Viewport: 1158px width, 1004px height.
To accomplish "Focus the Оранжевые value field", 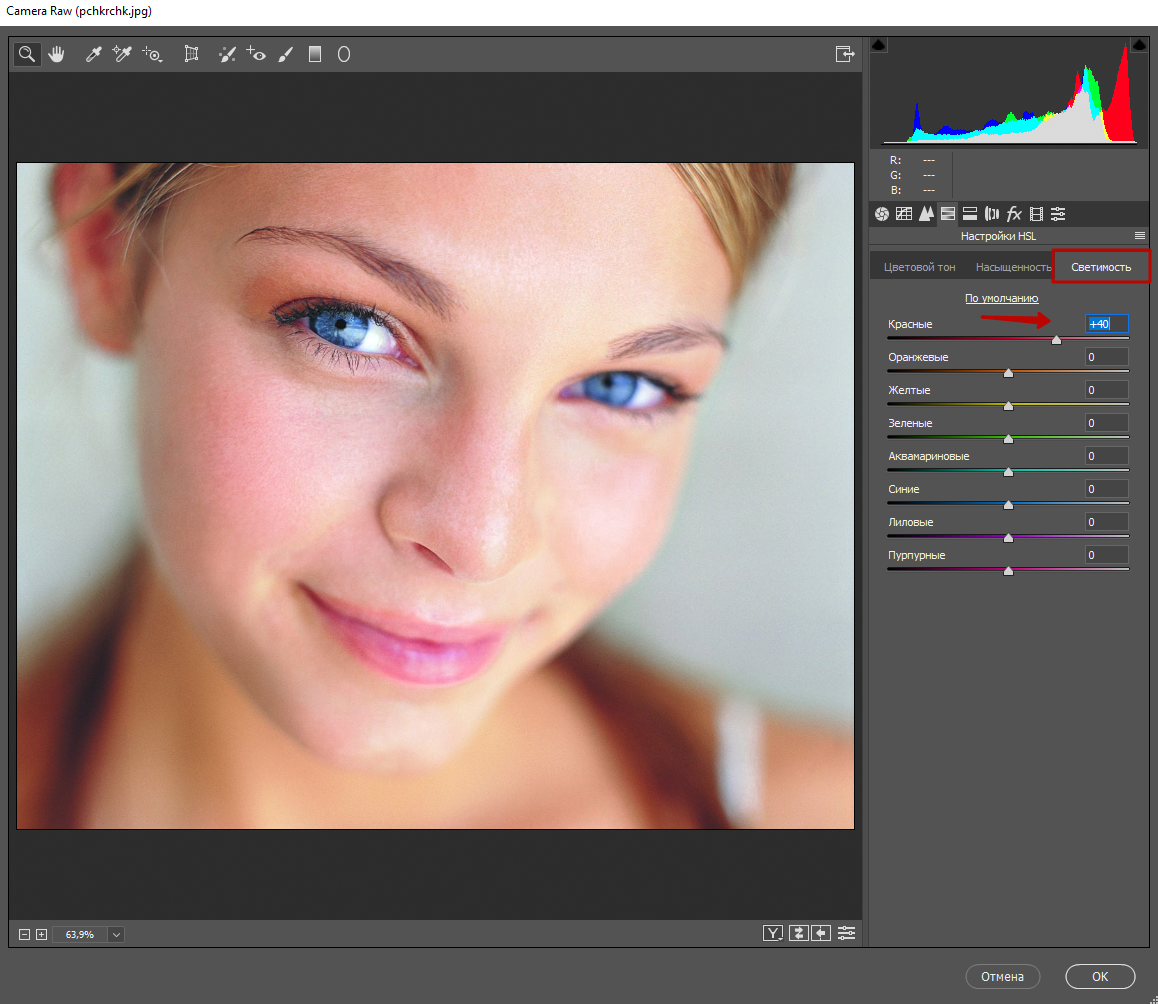I will (x=1106, y=357).
